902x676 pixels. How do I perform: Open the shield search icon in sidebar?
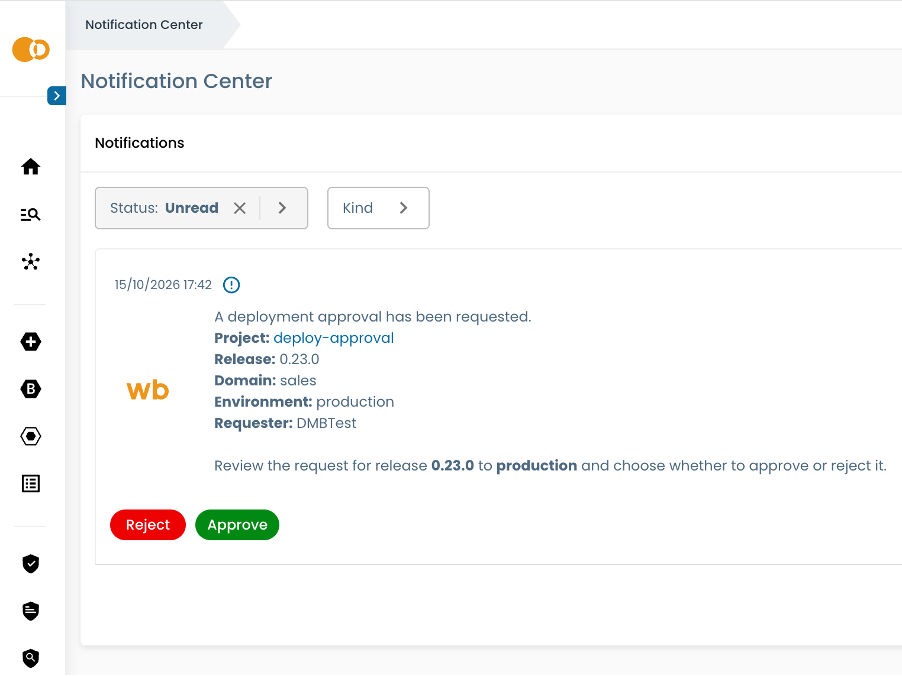click(30, 658)
